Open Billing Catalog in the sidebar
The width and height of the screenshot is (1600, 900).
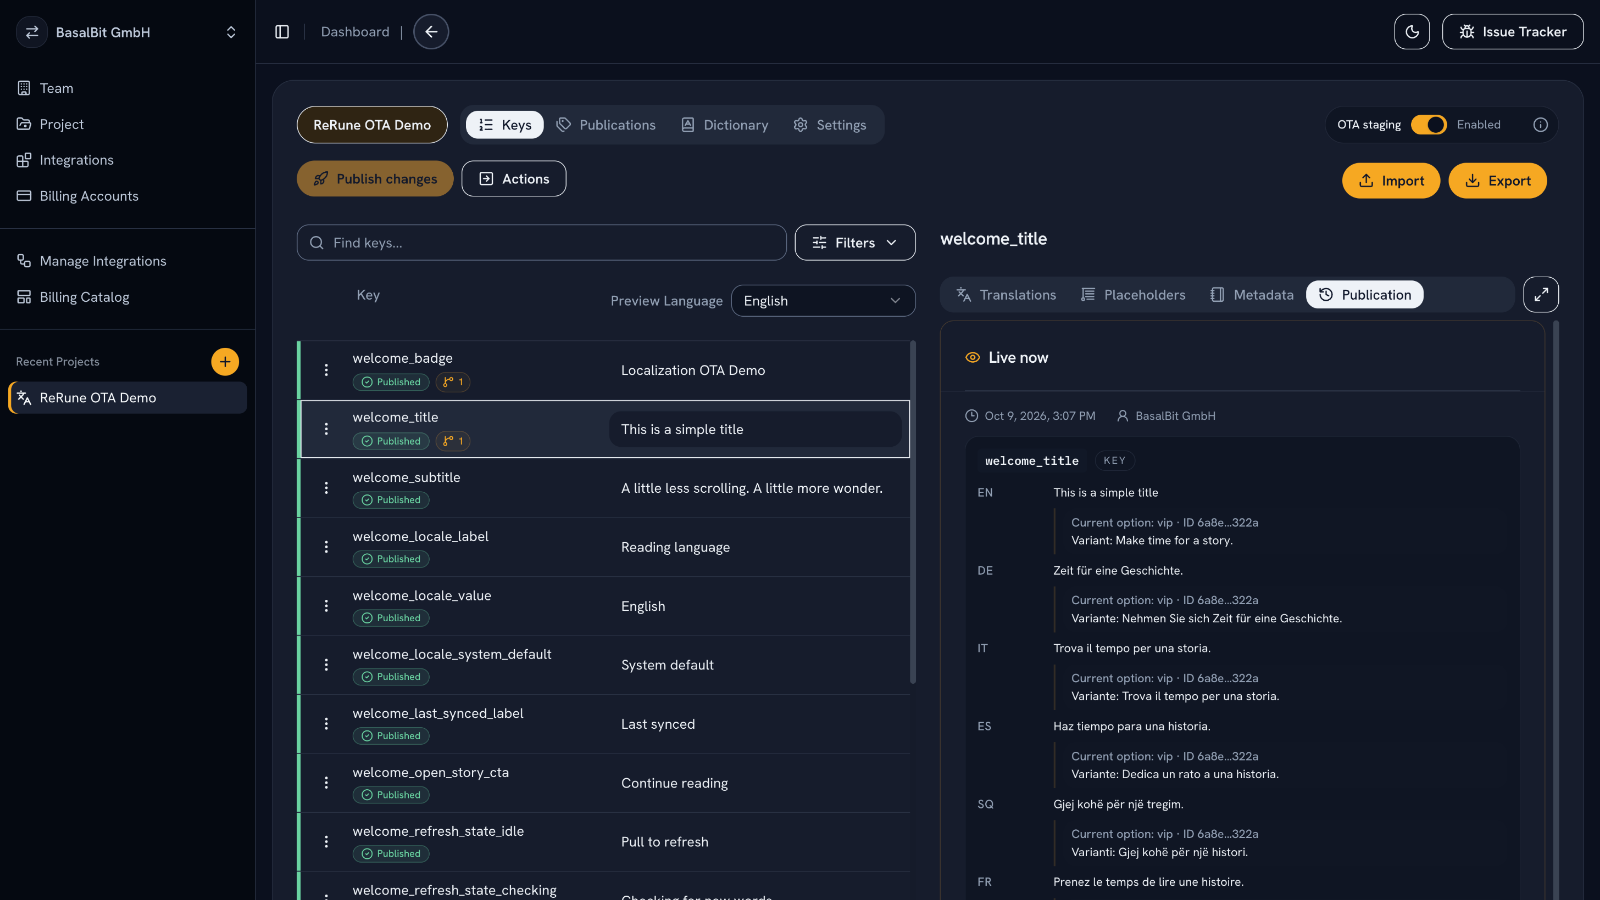(128, 297)
